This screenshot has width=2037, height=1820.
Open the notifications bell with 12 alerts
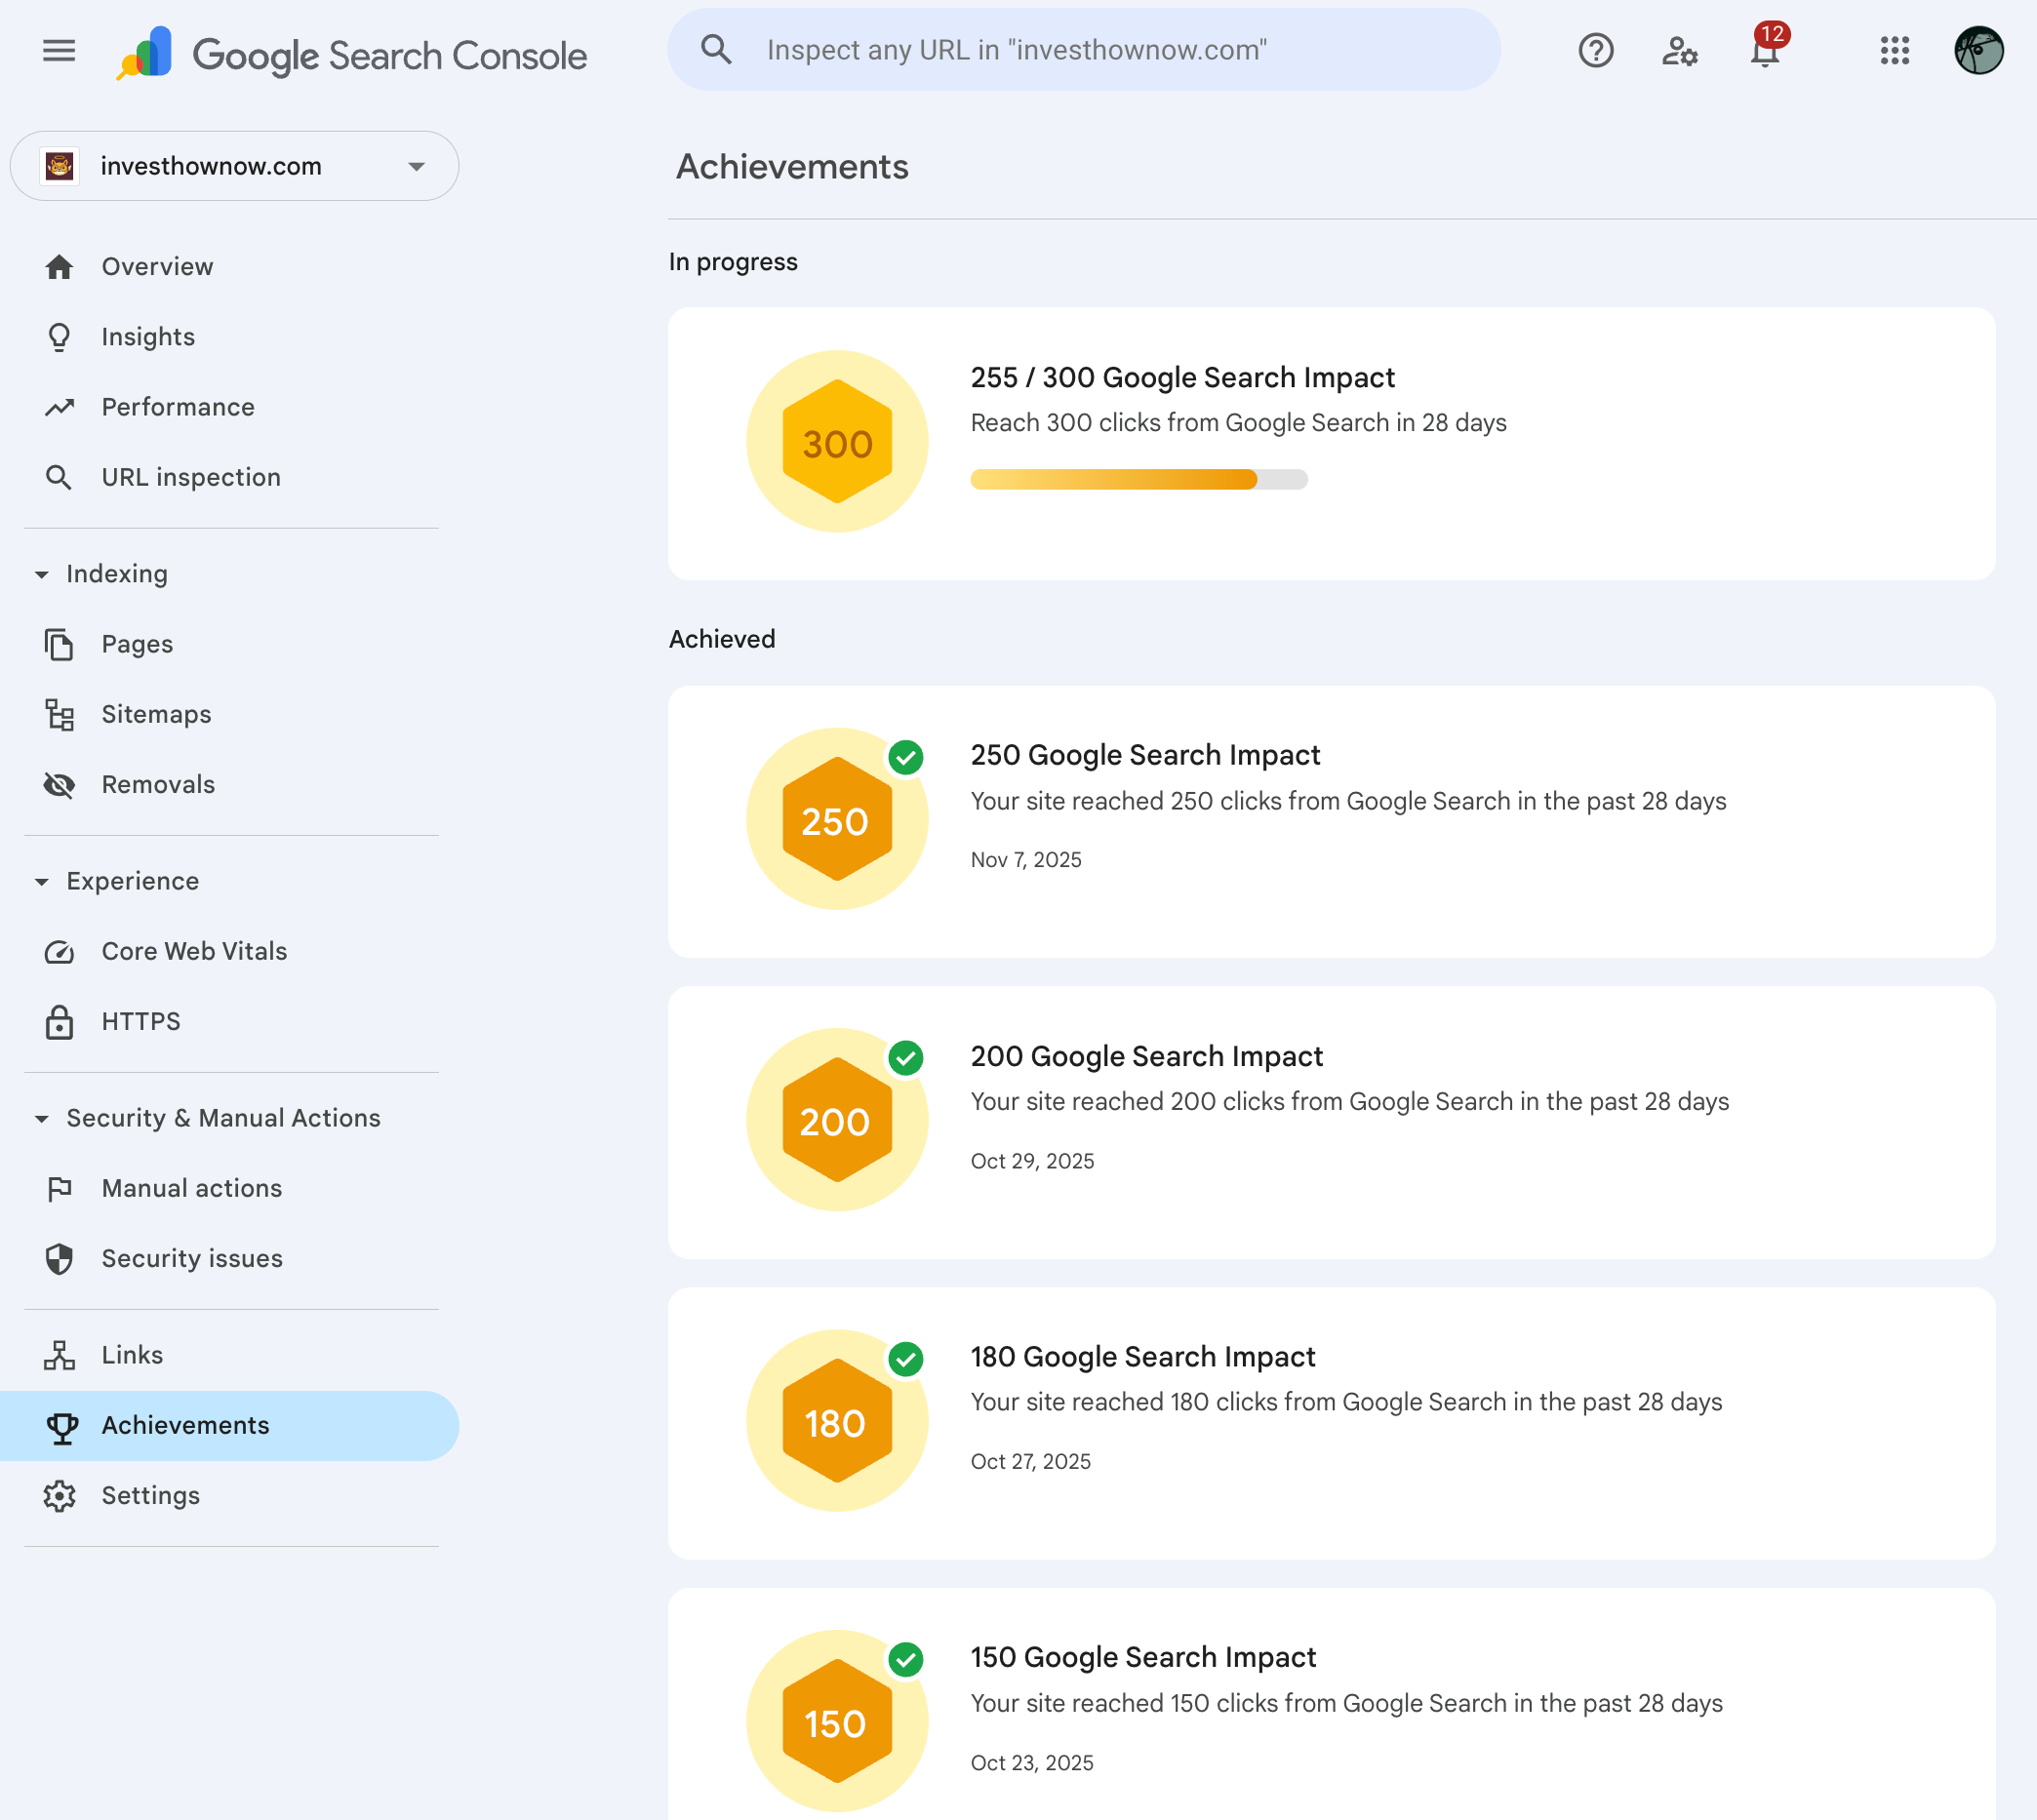click(x=1765, y=50)
